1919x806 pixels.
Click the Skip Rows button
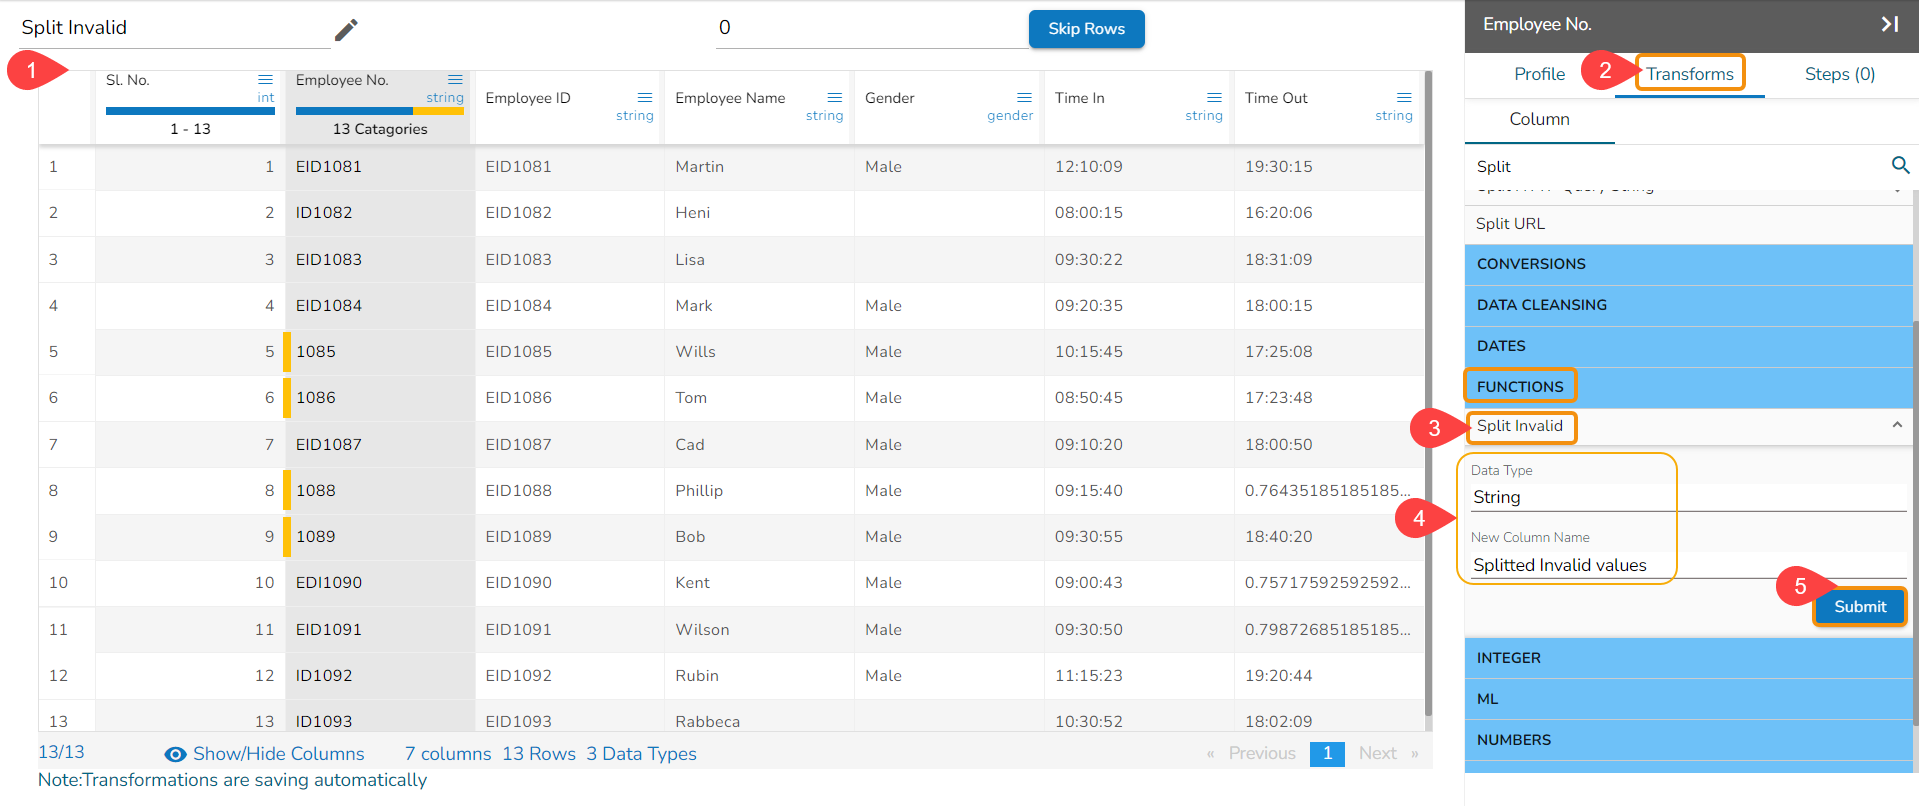click(1086, 29)
